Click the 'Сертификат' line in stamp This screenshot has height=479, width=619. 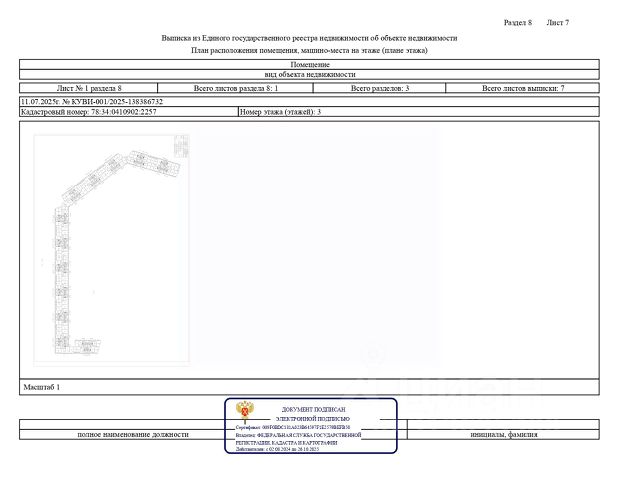pyautogui.click(x=293, y=427)
